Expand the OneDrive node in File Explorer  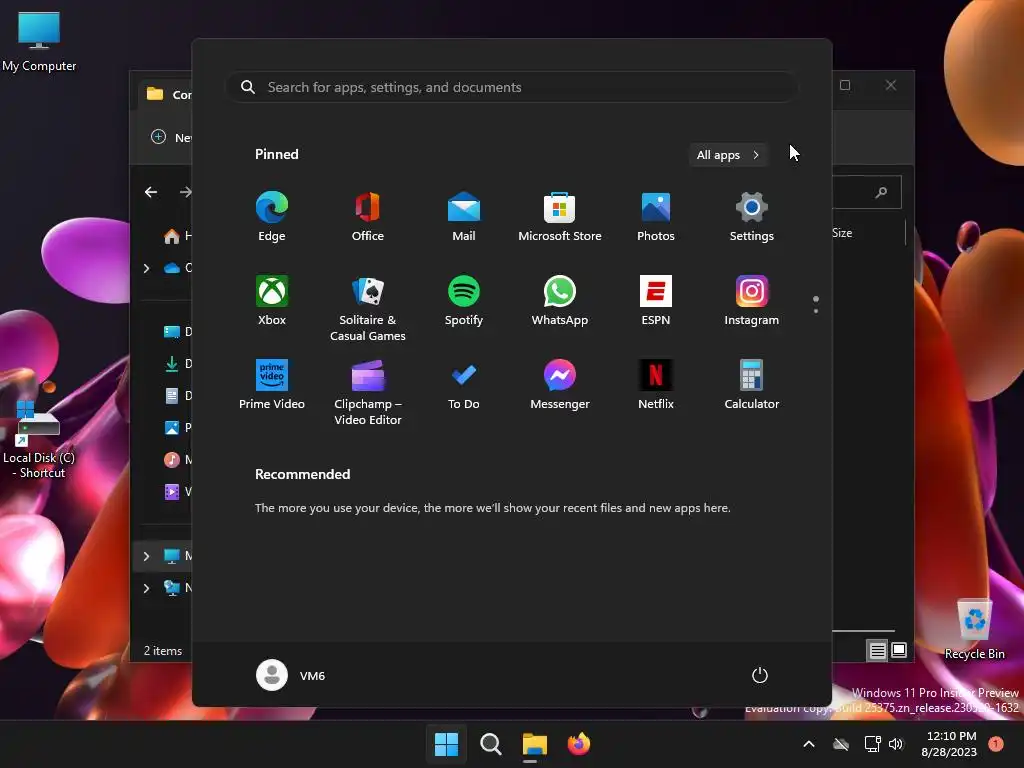tap(146, 268)
